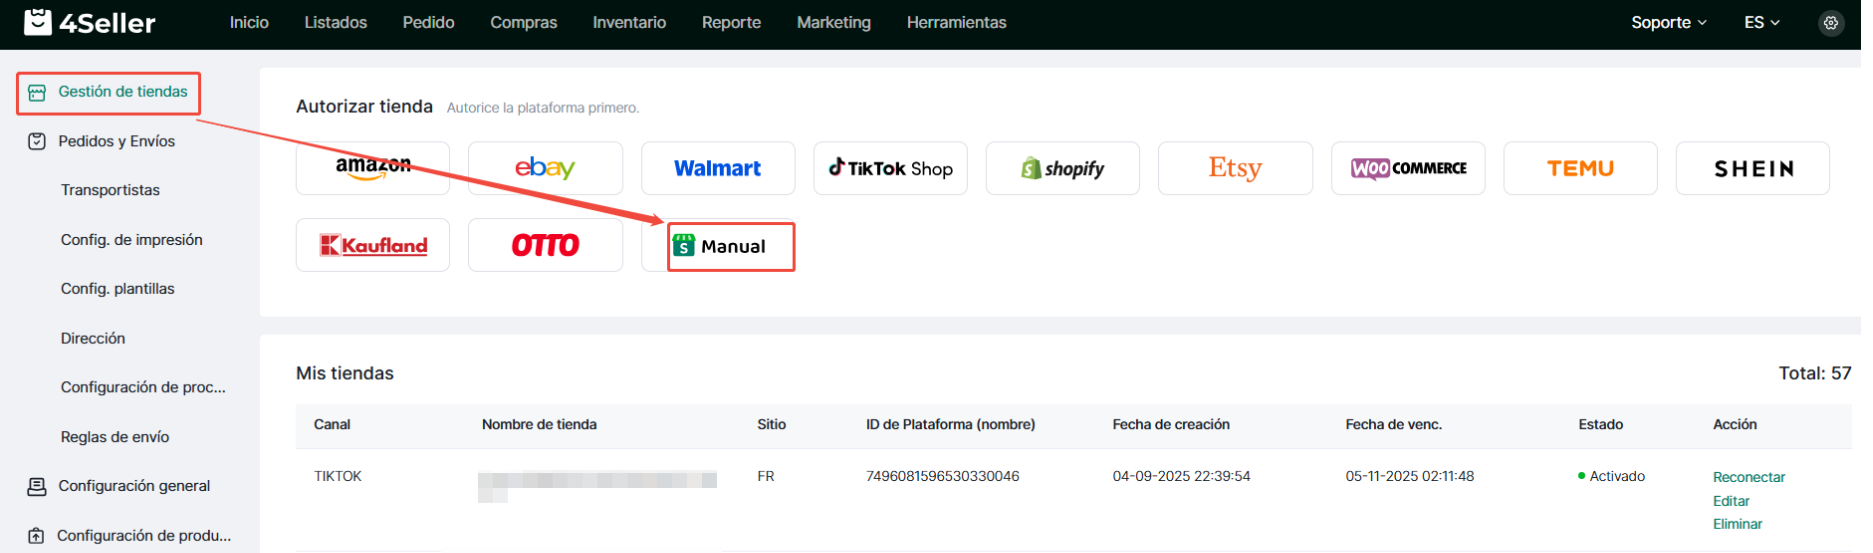Authorize an Amazon store
1873x553 pixels.
(x=373, y=168)
